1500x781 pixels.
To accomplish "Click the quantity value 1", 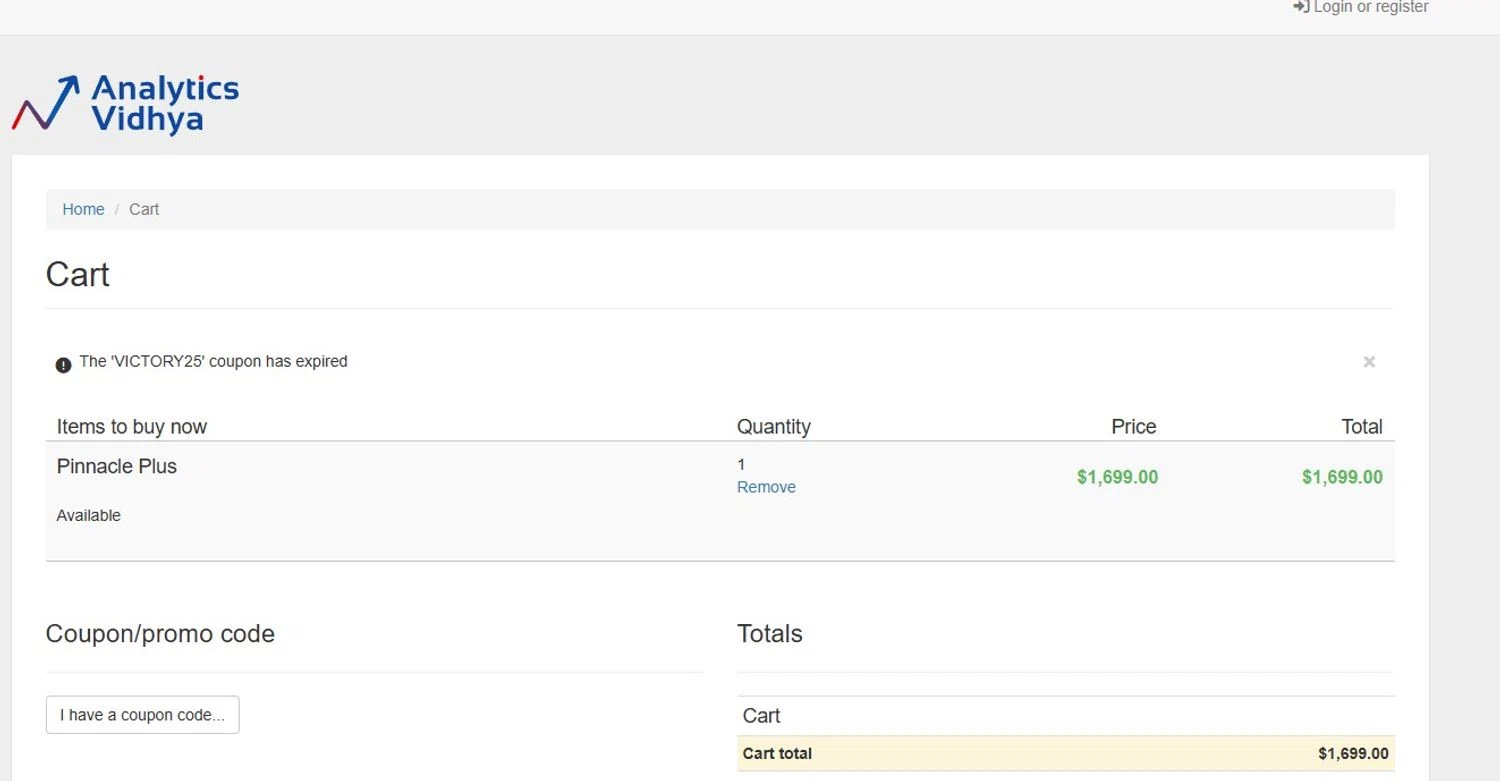I will click(x=741, y=464).
